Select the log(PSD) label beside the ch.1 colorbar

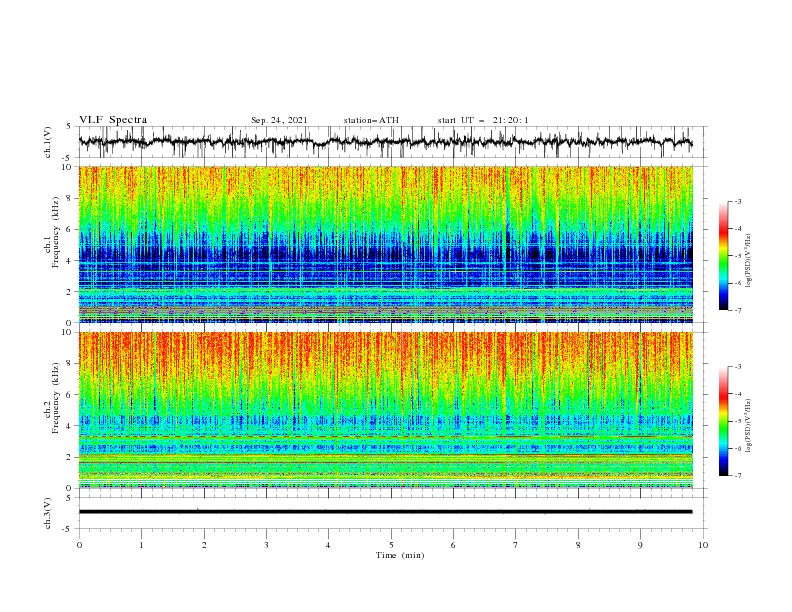[x=748, y=261]
